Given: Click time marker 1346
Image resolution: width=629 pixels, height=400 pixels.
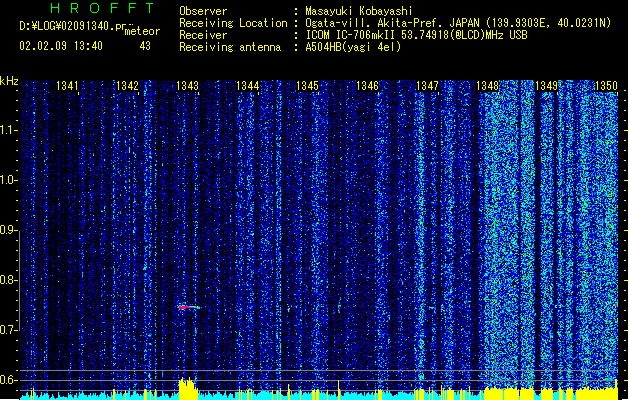Looking at the screenshot, I should click(367, 86).
